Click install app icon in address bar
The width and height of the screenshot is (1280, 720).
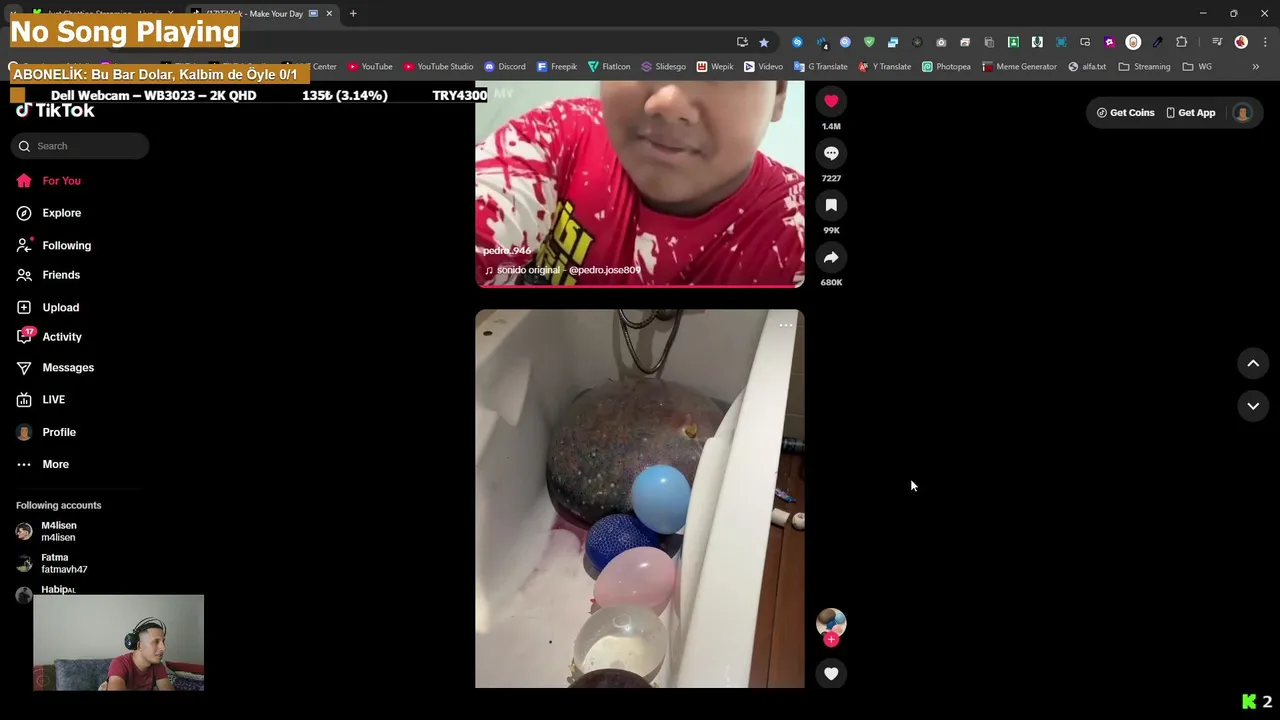pos(742,42)
